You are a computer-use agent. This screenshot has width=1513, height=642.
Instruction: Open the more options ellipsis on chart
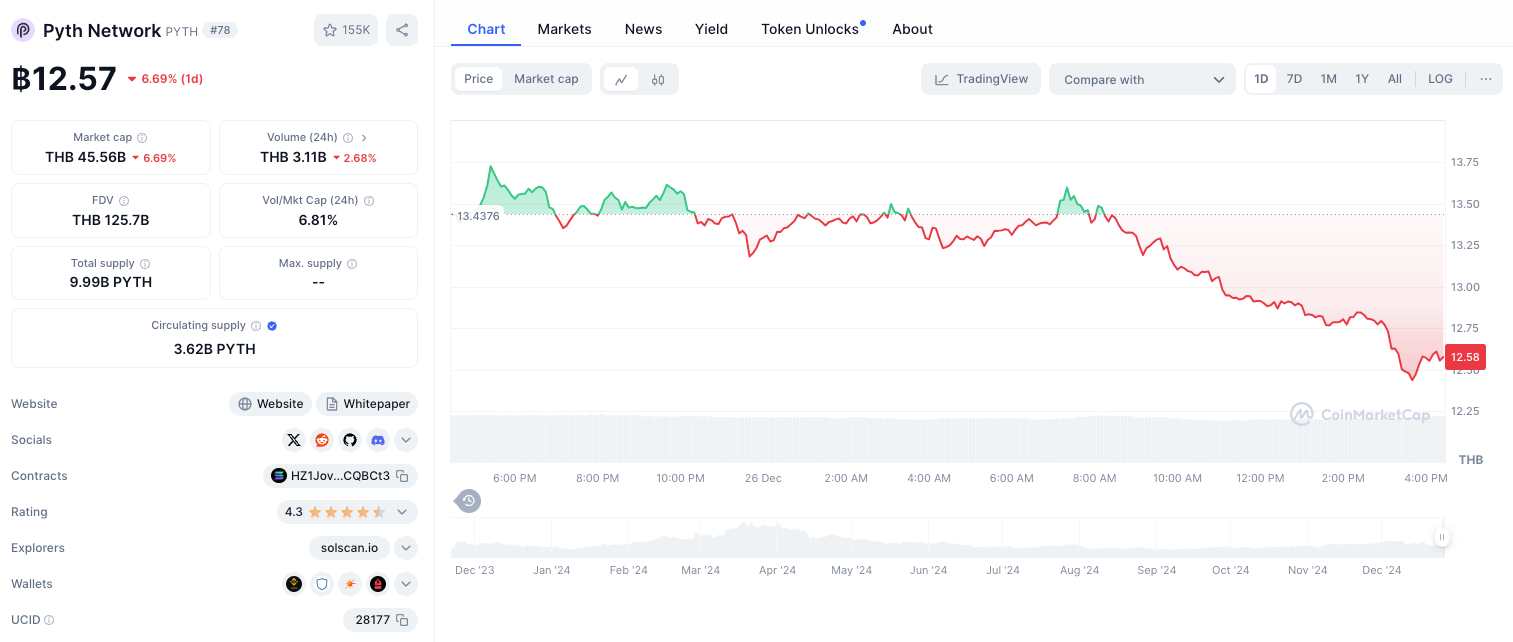1486,79
